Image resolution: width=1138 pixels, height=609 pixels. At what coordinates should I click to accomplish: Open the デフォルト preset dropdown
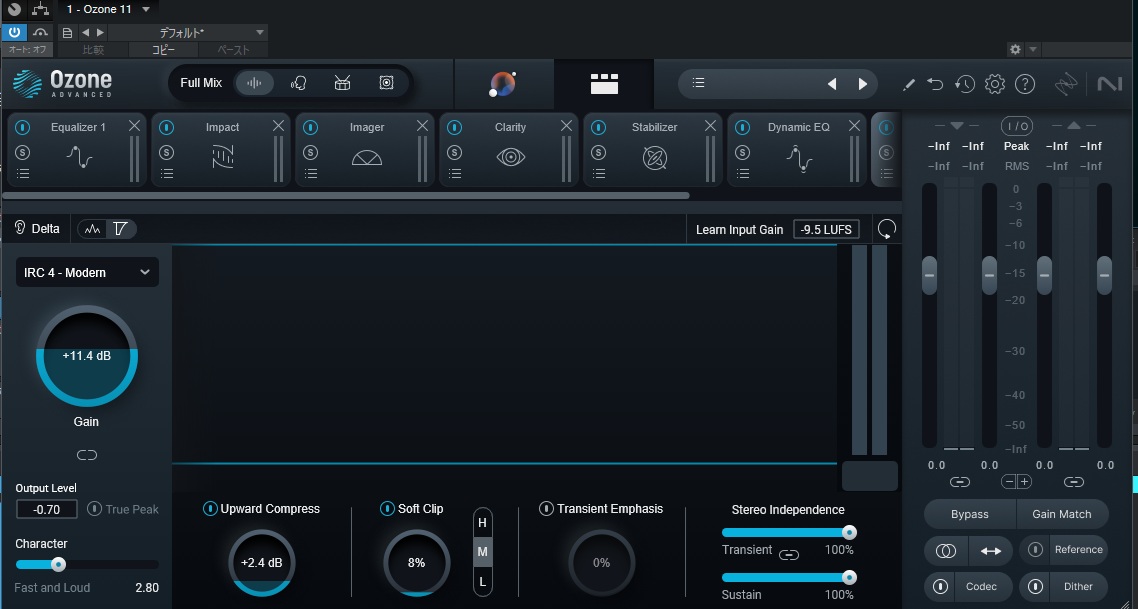187,32
